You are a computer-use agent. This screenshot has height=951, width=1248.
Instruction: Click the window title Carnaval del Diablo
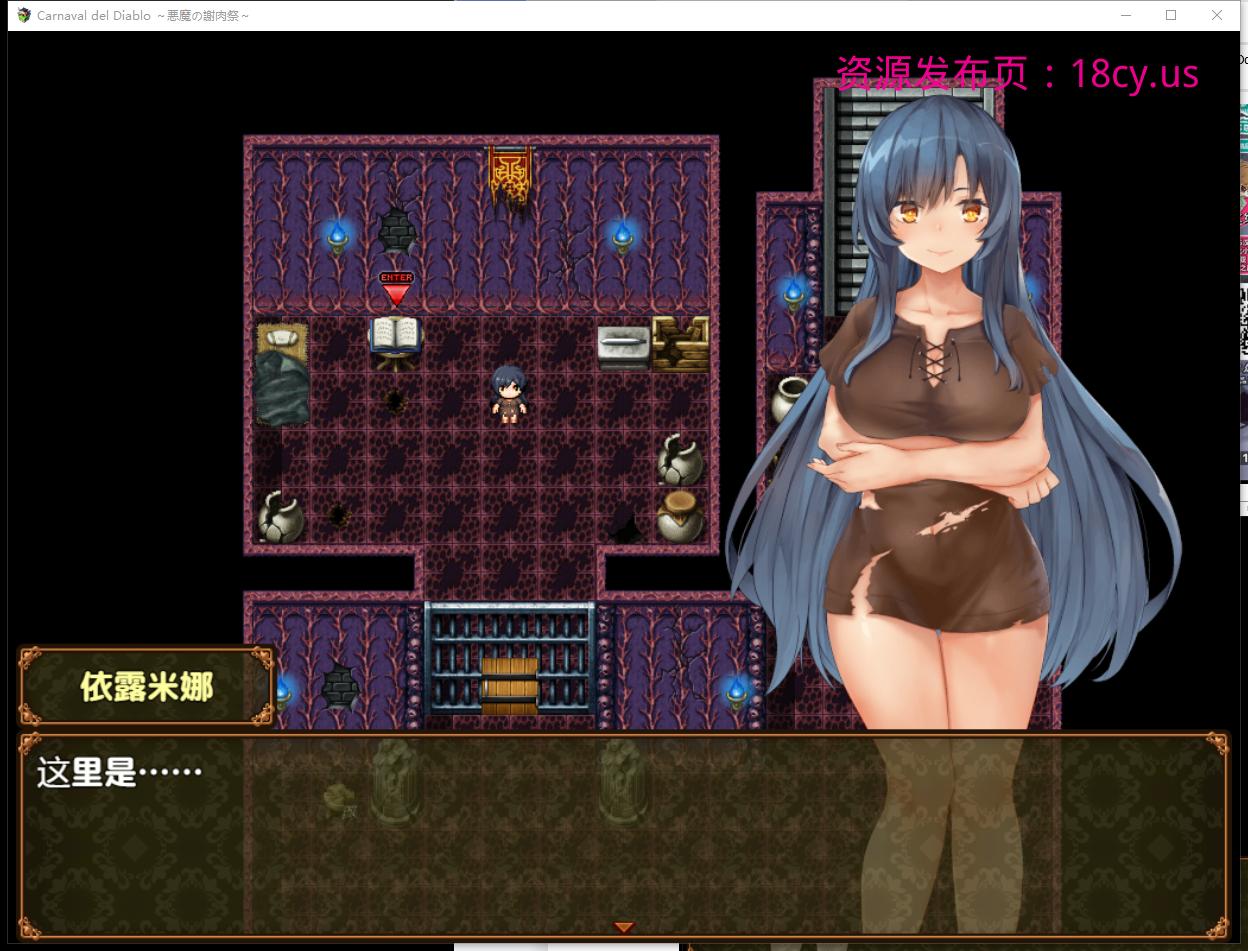pos(143,15)
